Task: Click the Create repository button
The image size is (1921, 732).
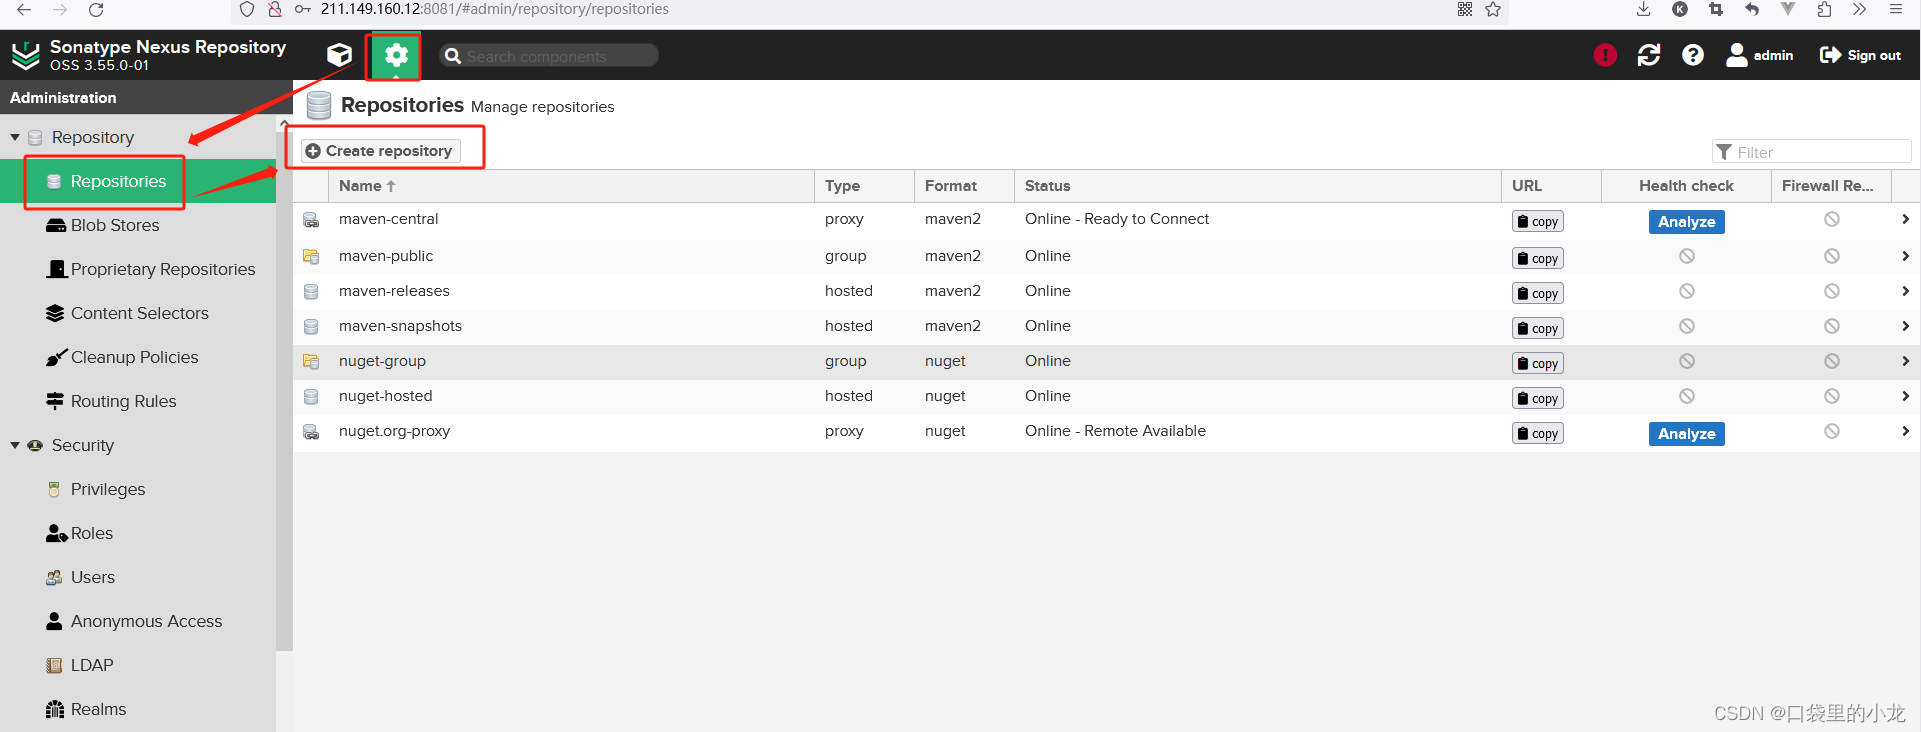Action: pos(381,151)
